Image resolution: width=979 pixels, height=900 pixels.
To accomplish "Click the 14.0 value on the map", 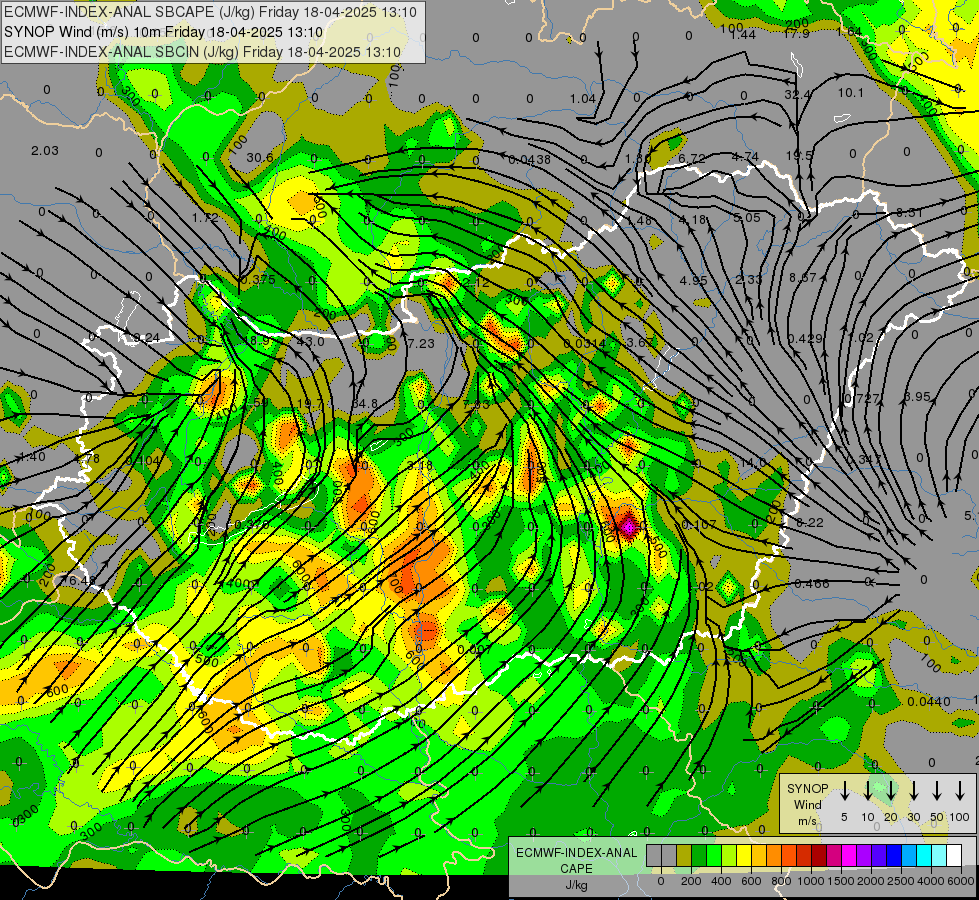I will [x=752, y=463].
